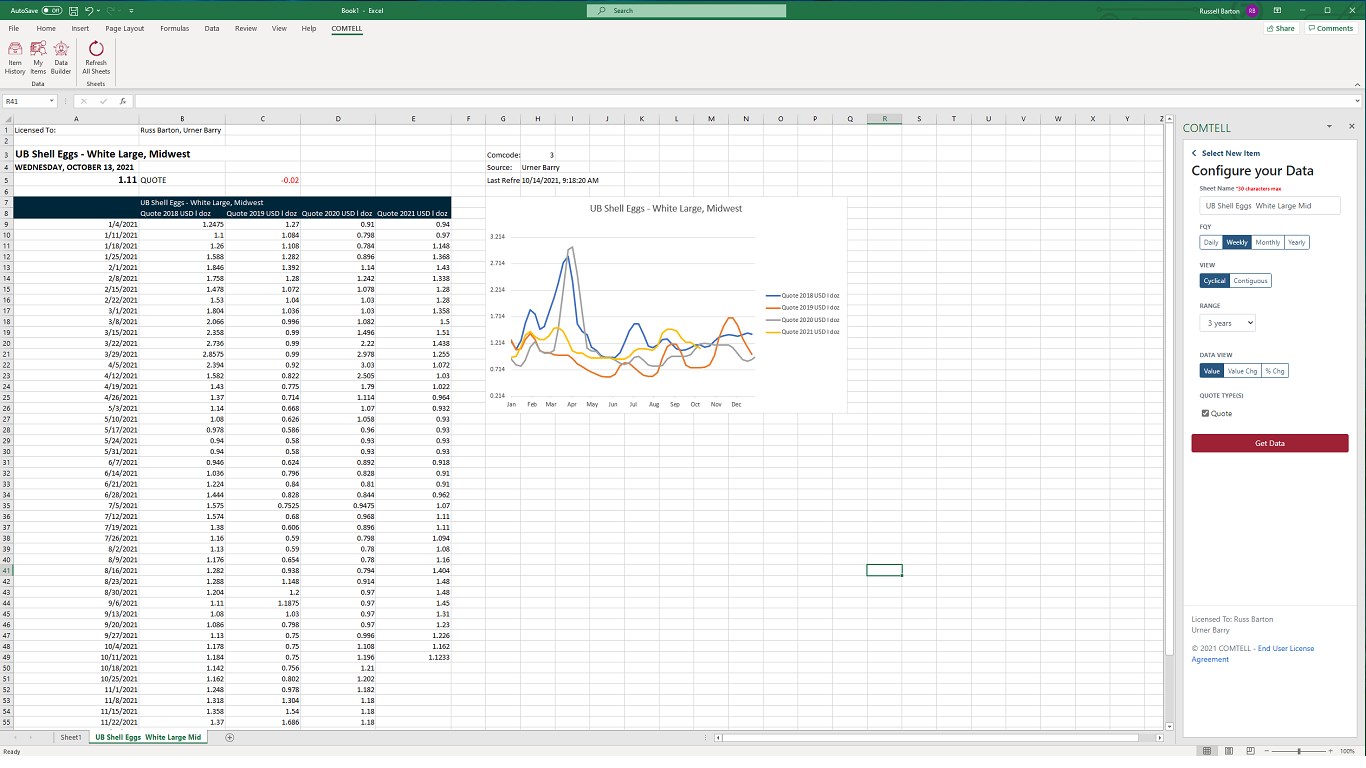
Task: Open My Items in the ribbon
Action: click(x=38, y=58)
